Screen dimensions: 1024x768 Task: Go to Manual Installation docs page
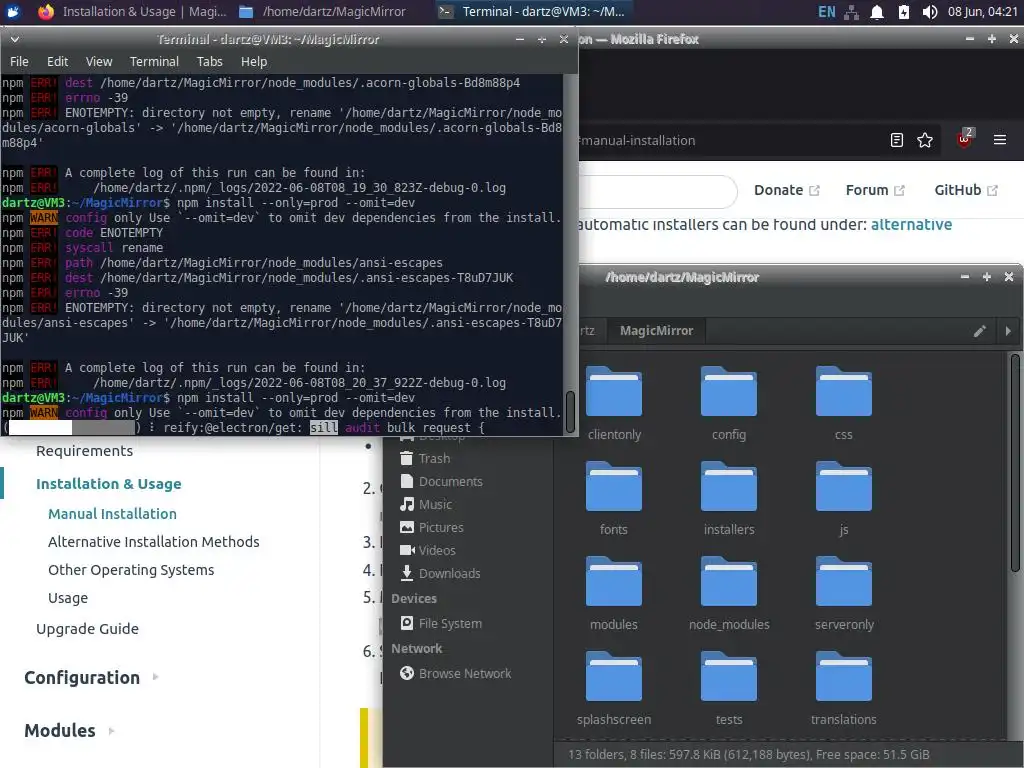[112, 514]
